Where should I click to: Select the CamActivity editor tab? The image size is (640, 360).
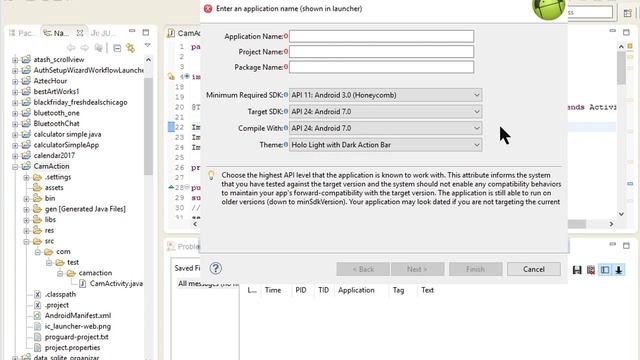click(x=184, y=33)
